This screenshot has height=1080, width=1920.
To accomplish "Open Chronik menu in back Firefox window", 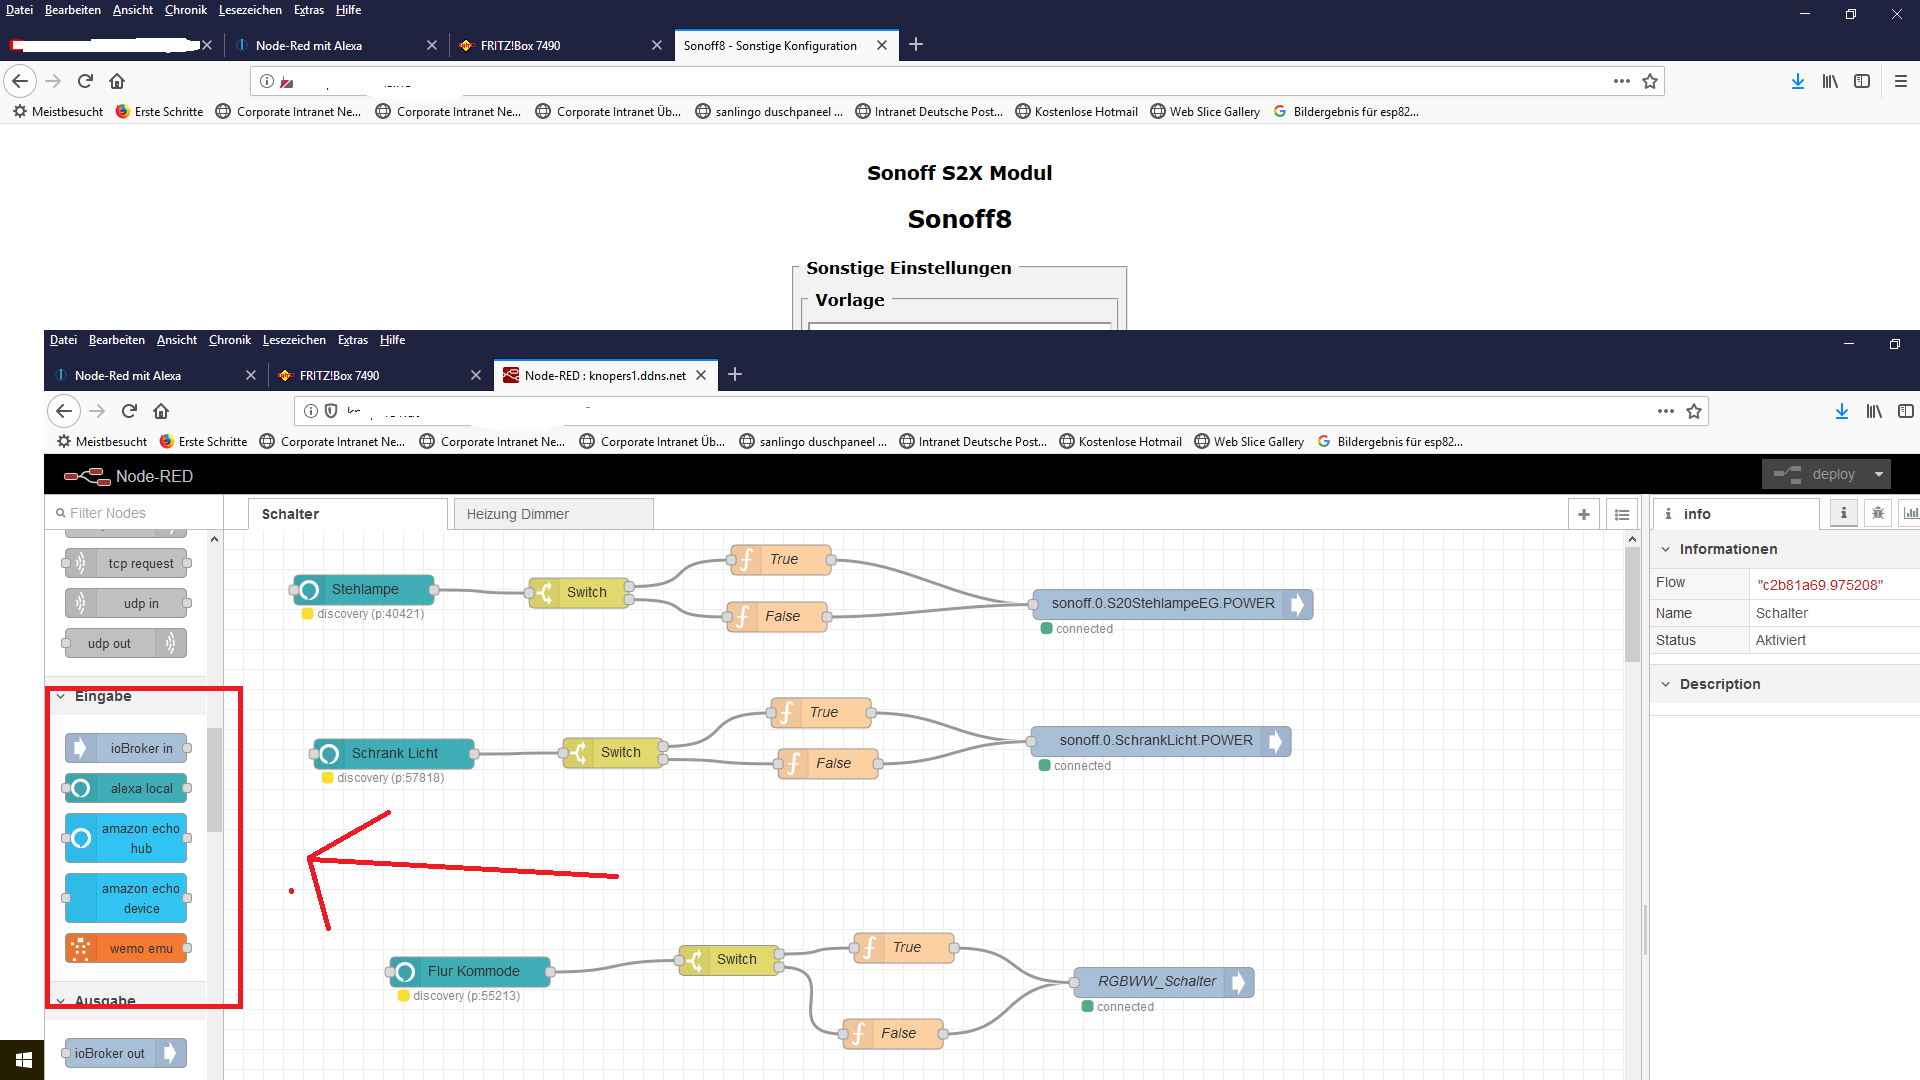I will coord(186,10).
